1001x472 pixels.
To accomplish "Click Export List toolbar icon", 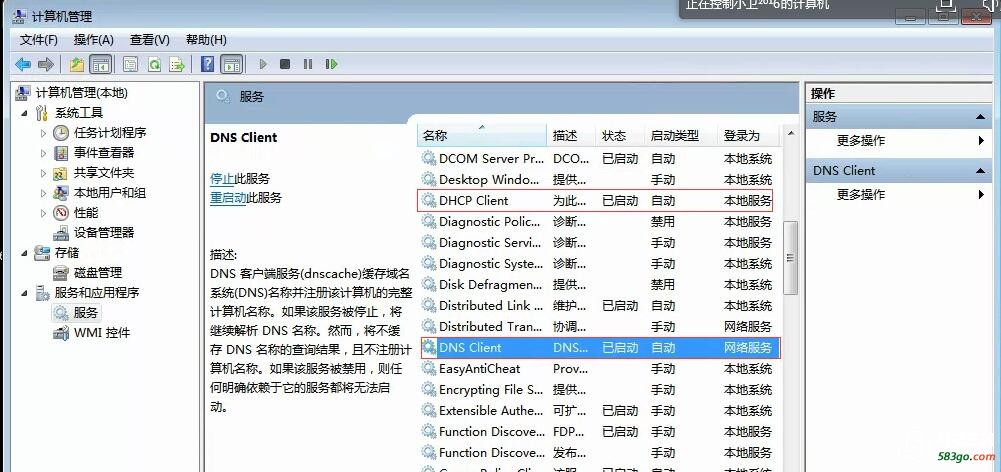I will pyautogui.click(x=177, y=64).
